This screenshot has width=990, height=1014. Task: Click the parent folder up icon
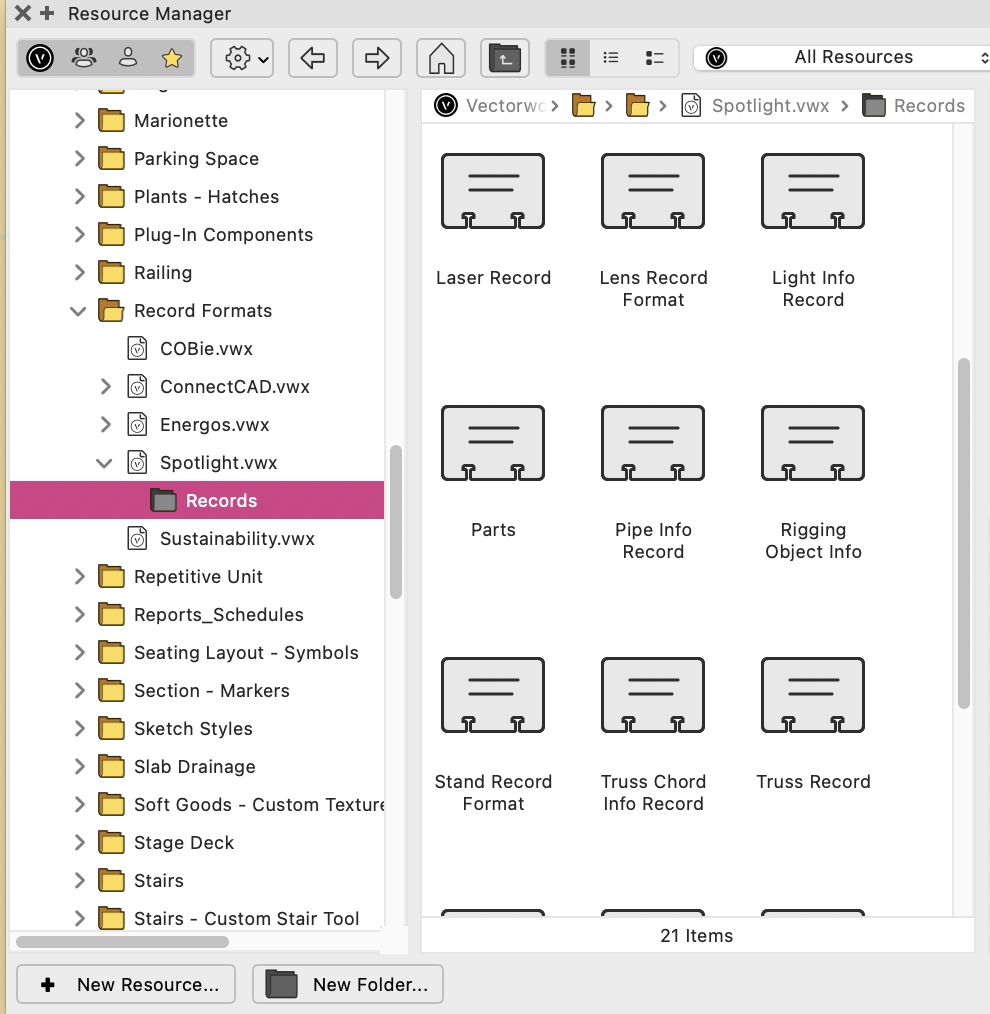click(505, 58)
